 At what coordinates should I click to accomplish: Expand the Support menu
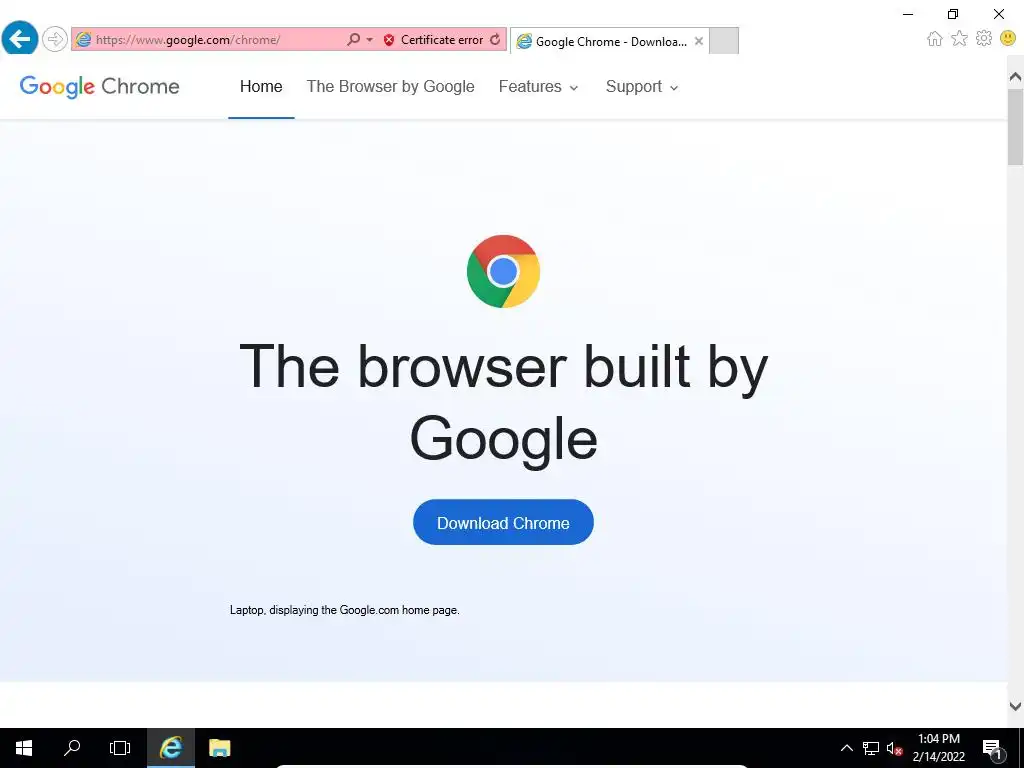coord(642,86)
